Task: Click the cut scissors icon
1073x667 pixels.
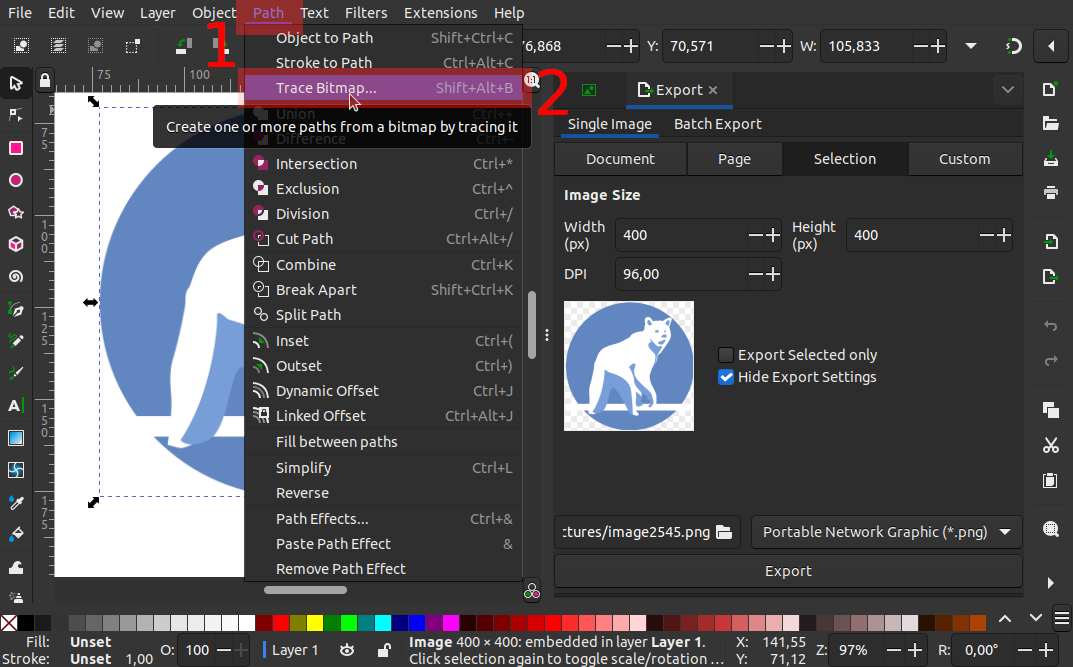Action: tap(1050, 445)
